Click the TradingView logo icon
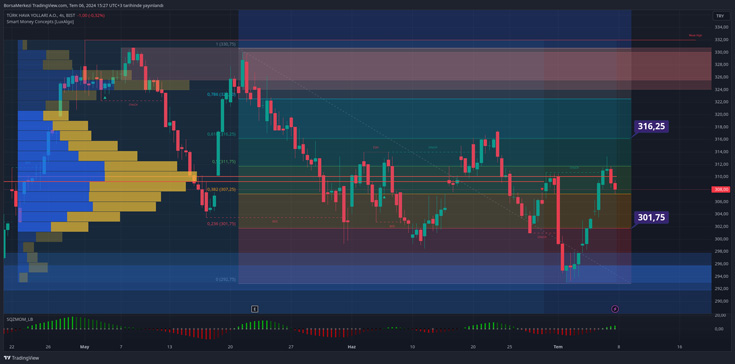Viewport: 735px width, 364px height. (7, 358)
